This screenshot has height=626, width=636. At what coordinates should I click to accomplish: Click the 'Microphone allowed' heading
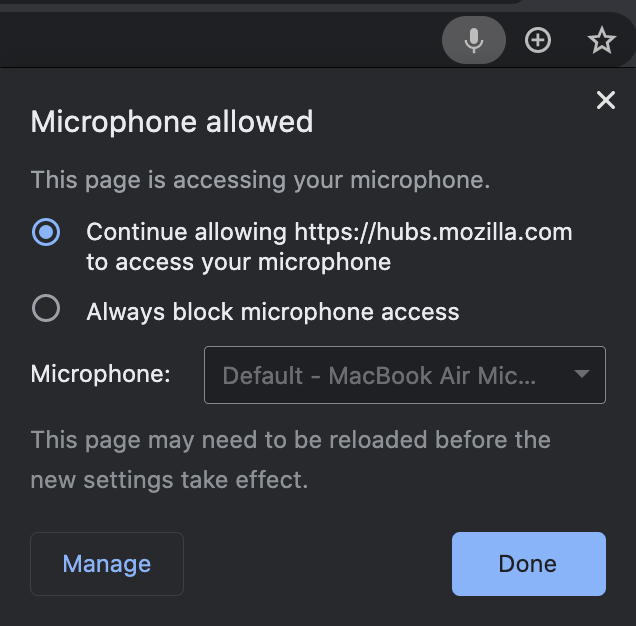172,122
